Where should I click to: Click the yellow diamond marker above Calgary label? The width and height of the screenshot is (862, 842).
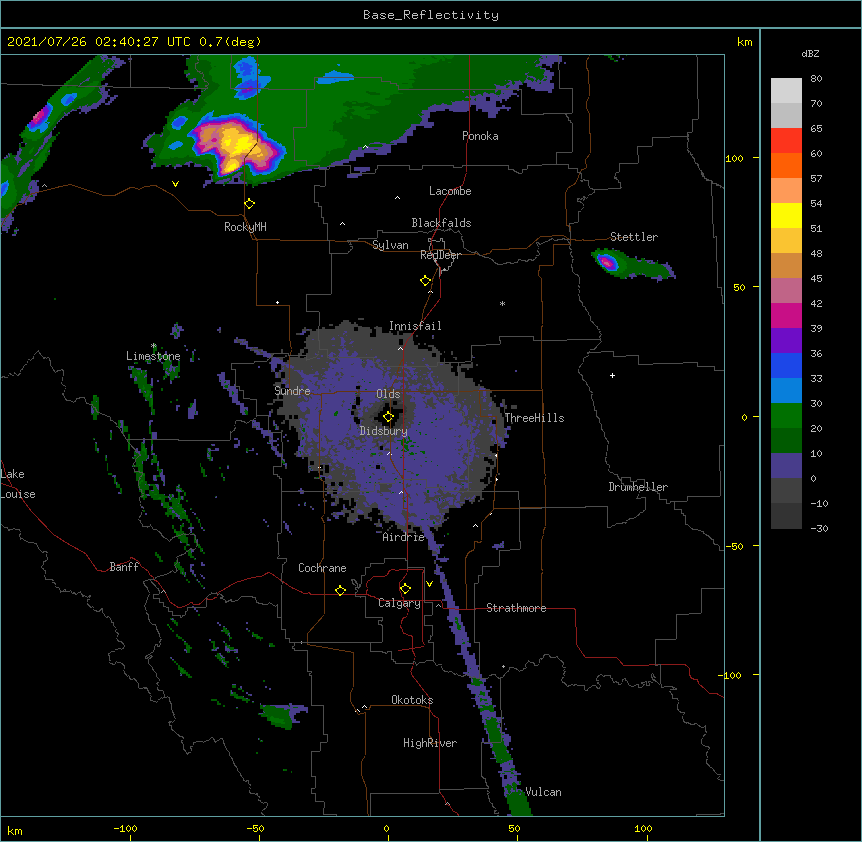(x=405, y=589)
